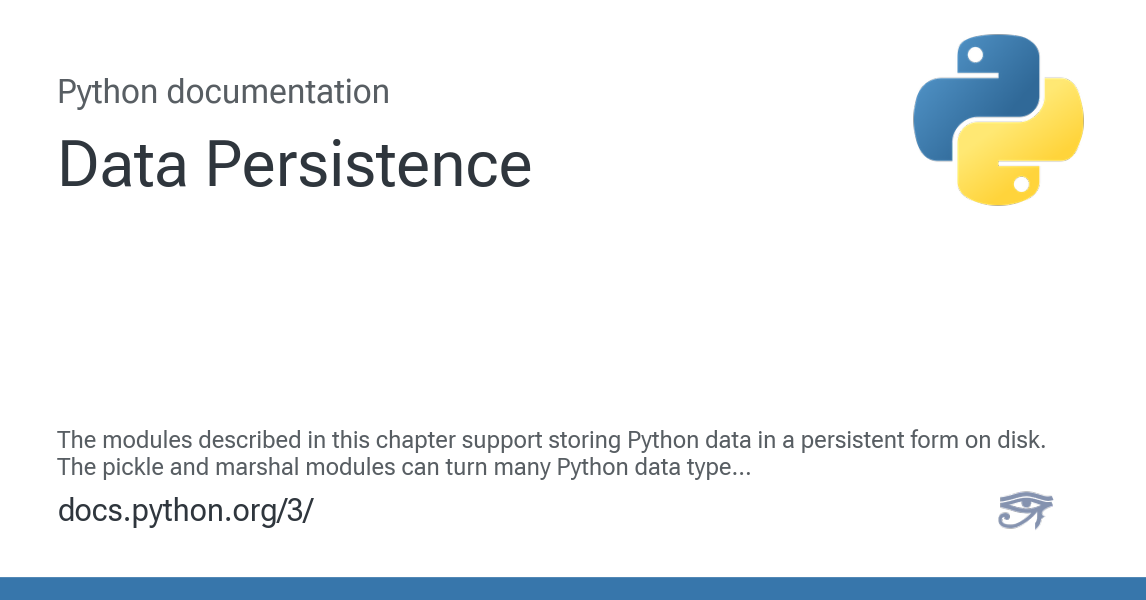Click the blue bar at the bottom
1146x600 pixels.
click(573, 588)
